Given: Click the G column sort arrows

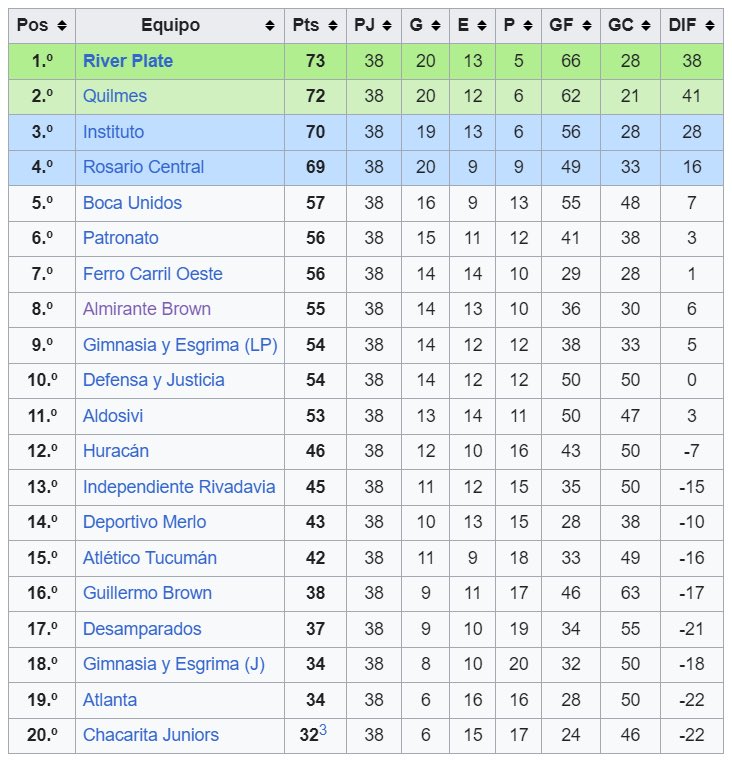Looking at the screenshot, I should pyautogui.click(x=436, y=26).
